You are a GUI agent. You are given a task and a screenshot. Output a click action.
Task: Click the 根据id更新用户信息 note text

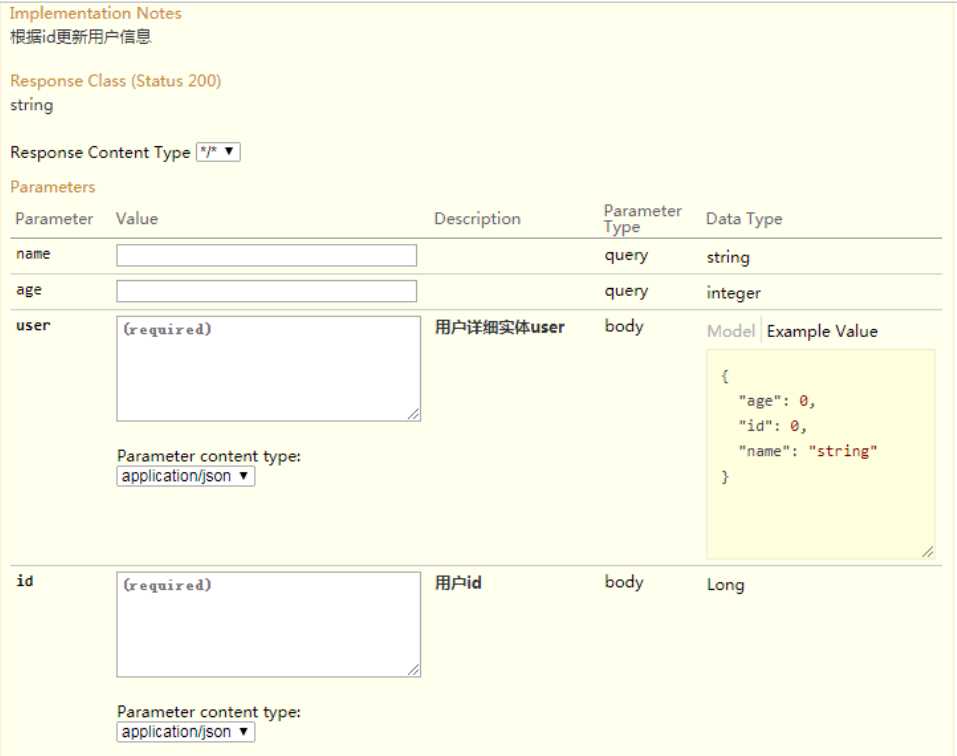[x=81, y=37]
